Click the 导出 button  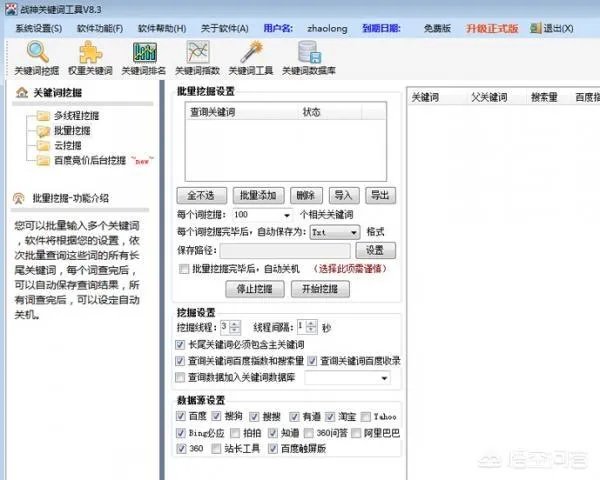click(380, 196)
